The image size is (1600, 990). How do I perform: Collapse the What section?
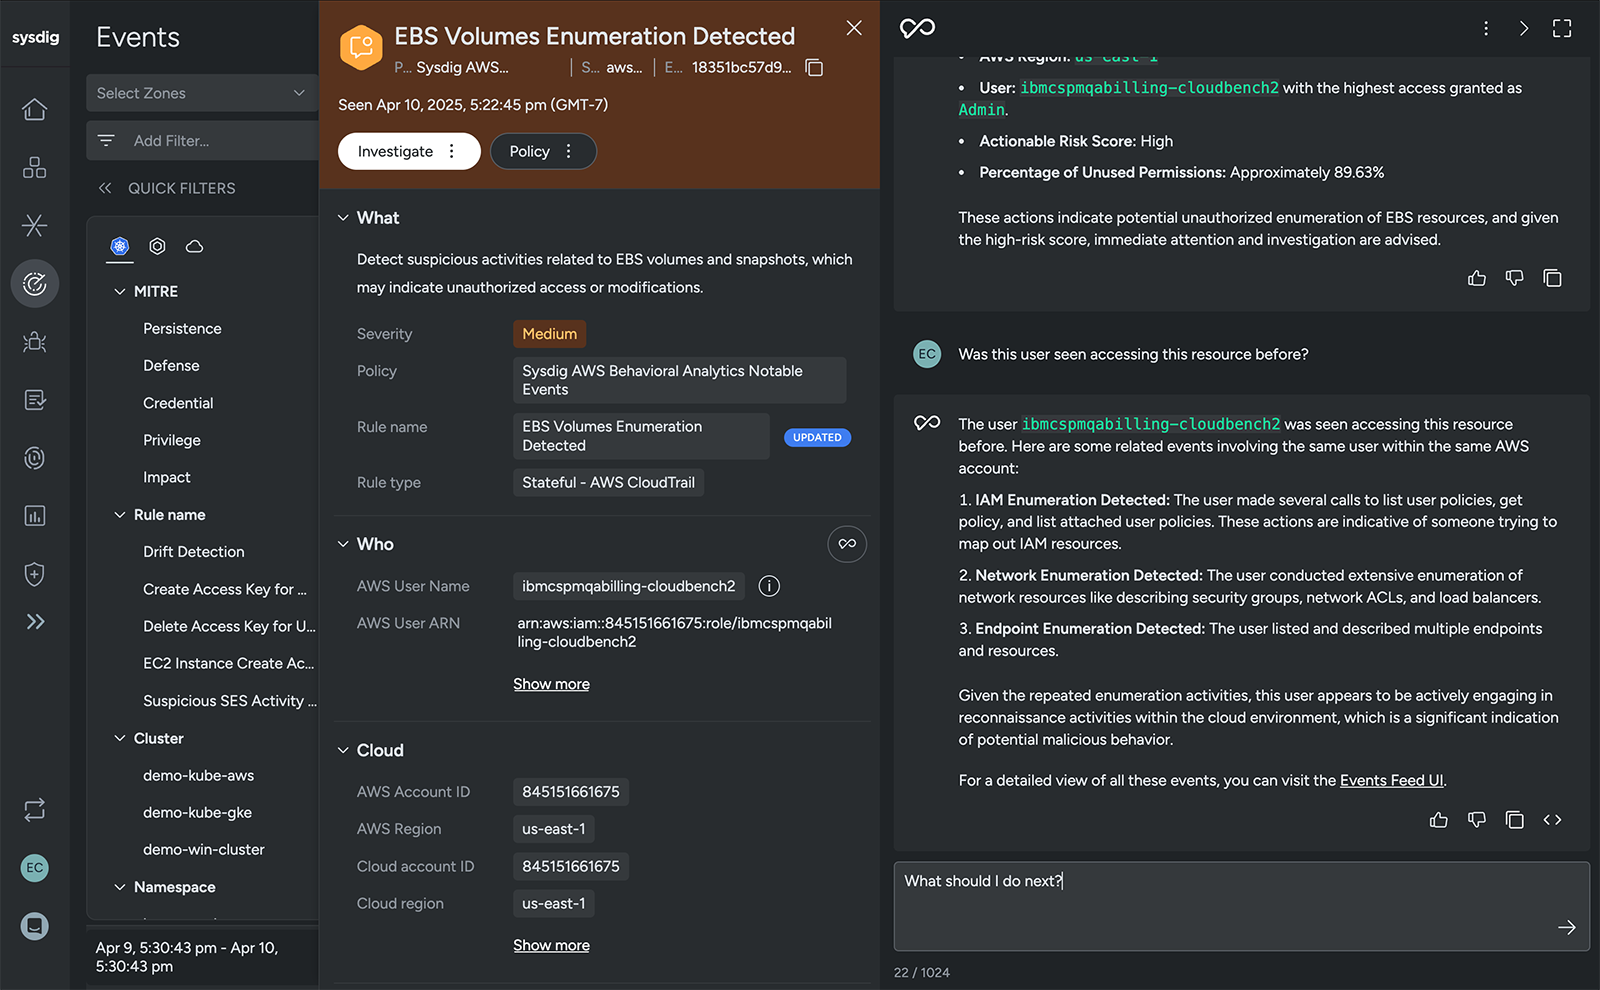coord(343,218)
